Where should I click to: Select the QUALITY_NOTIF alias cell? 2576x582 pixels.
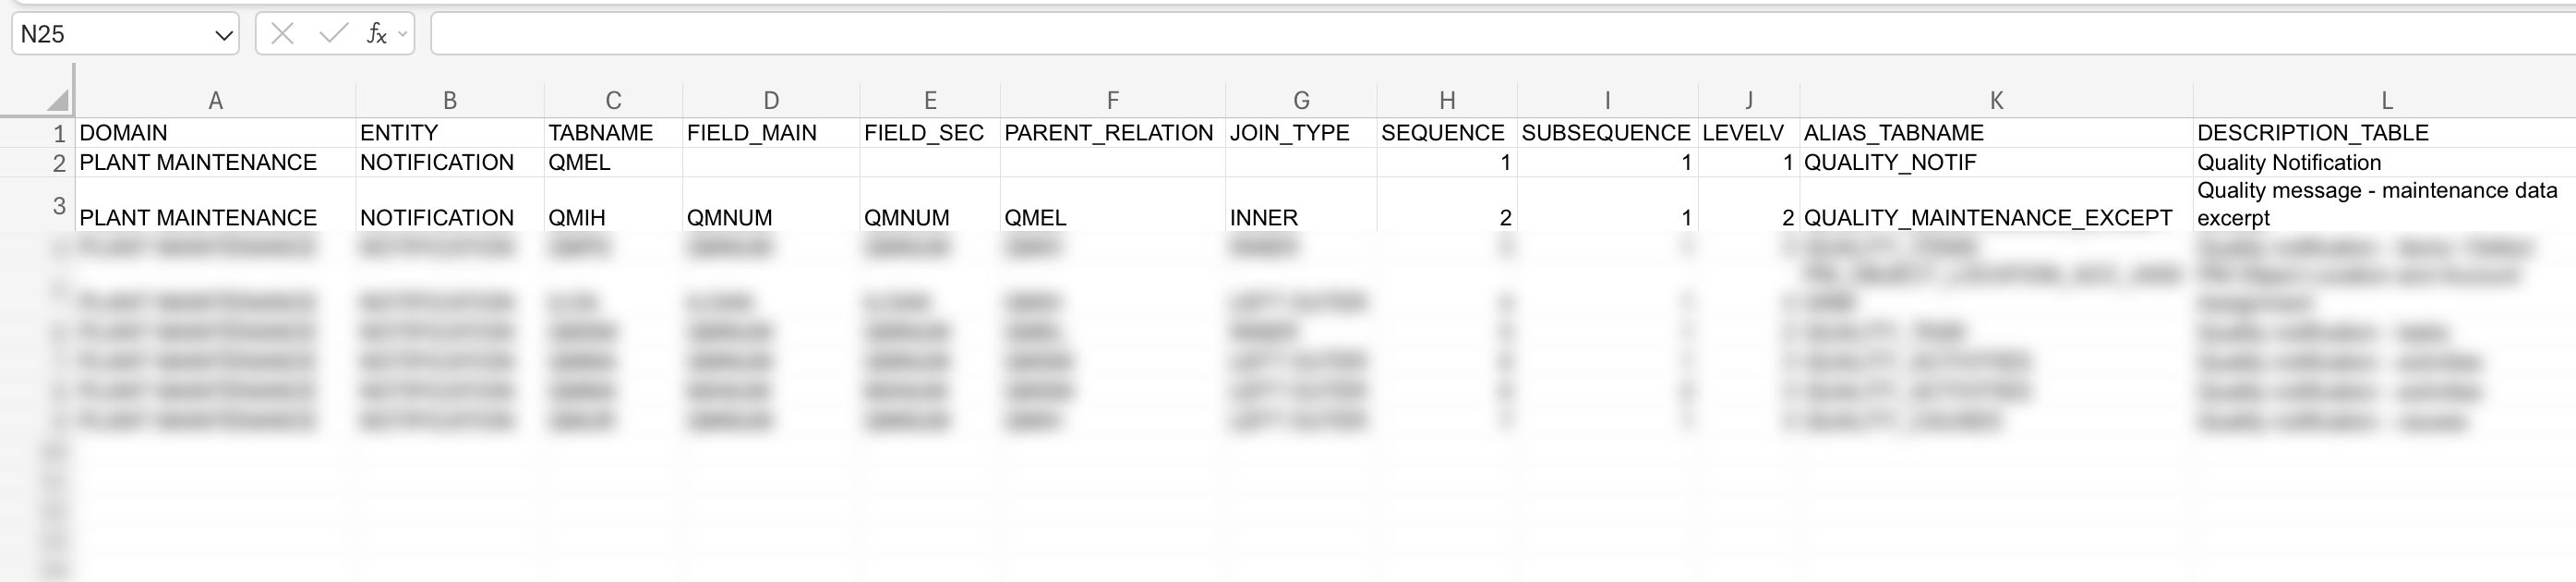pos(1996,163)
